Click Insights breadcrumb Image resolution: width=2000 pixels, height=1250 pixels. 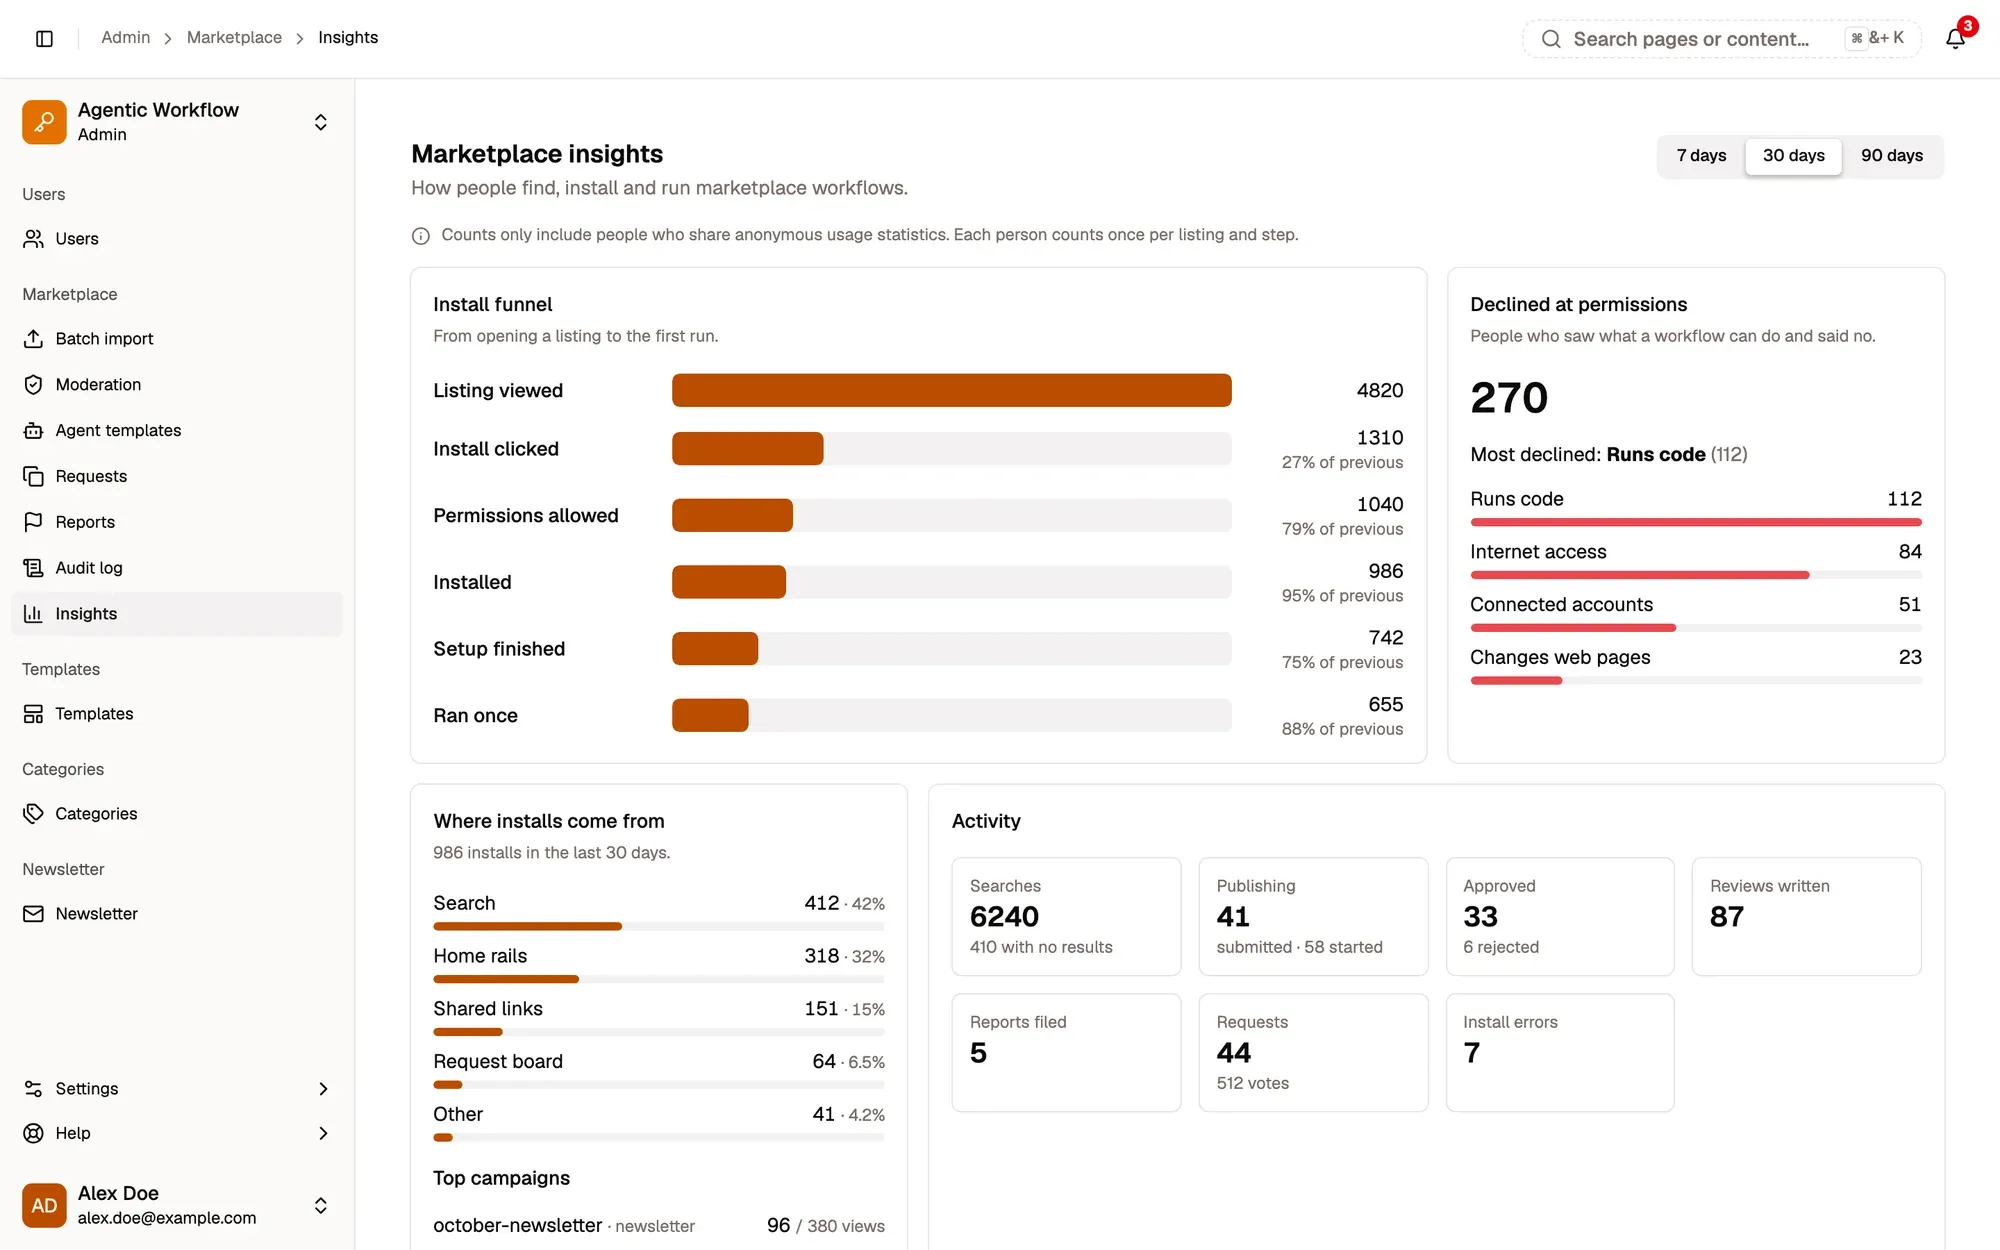pos(348,38)
